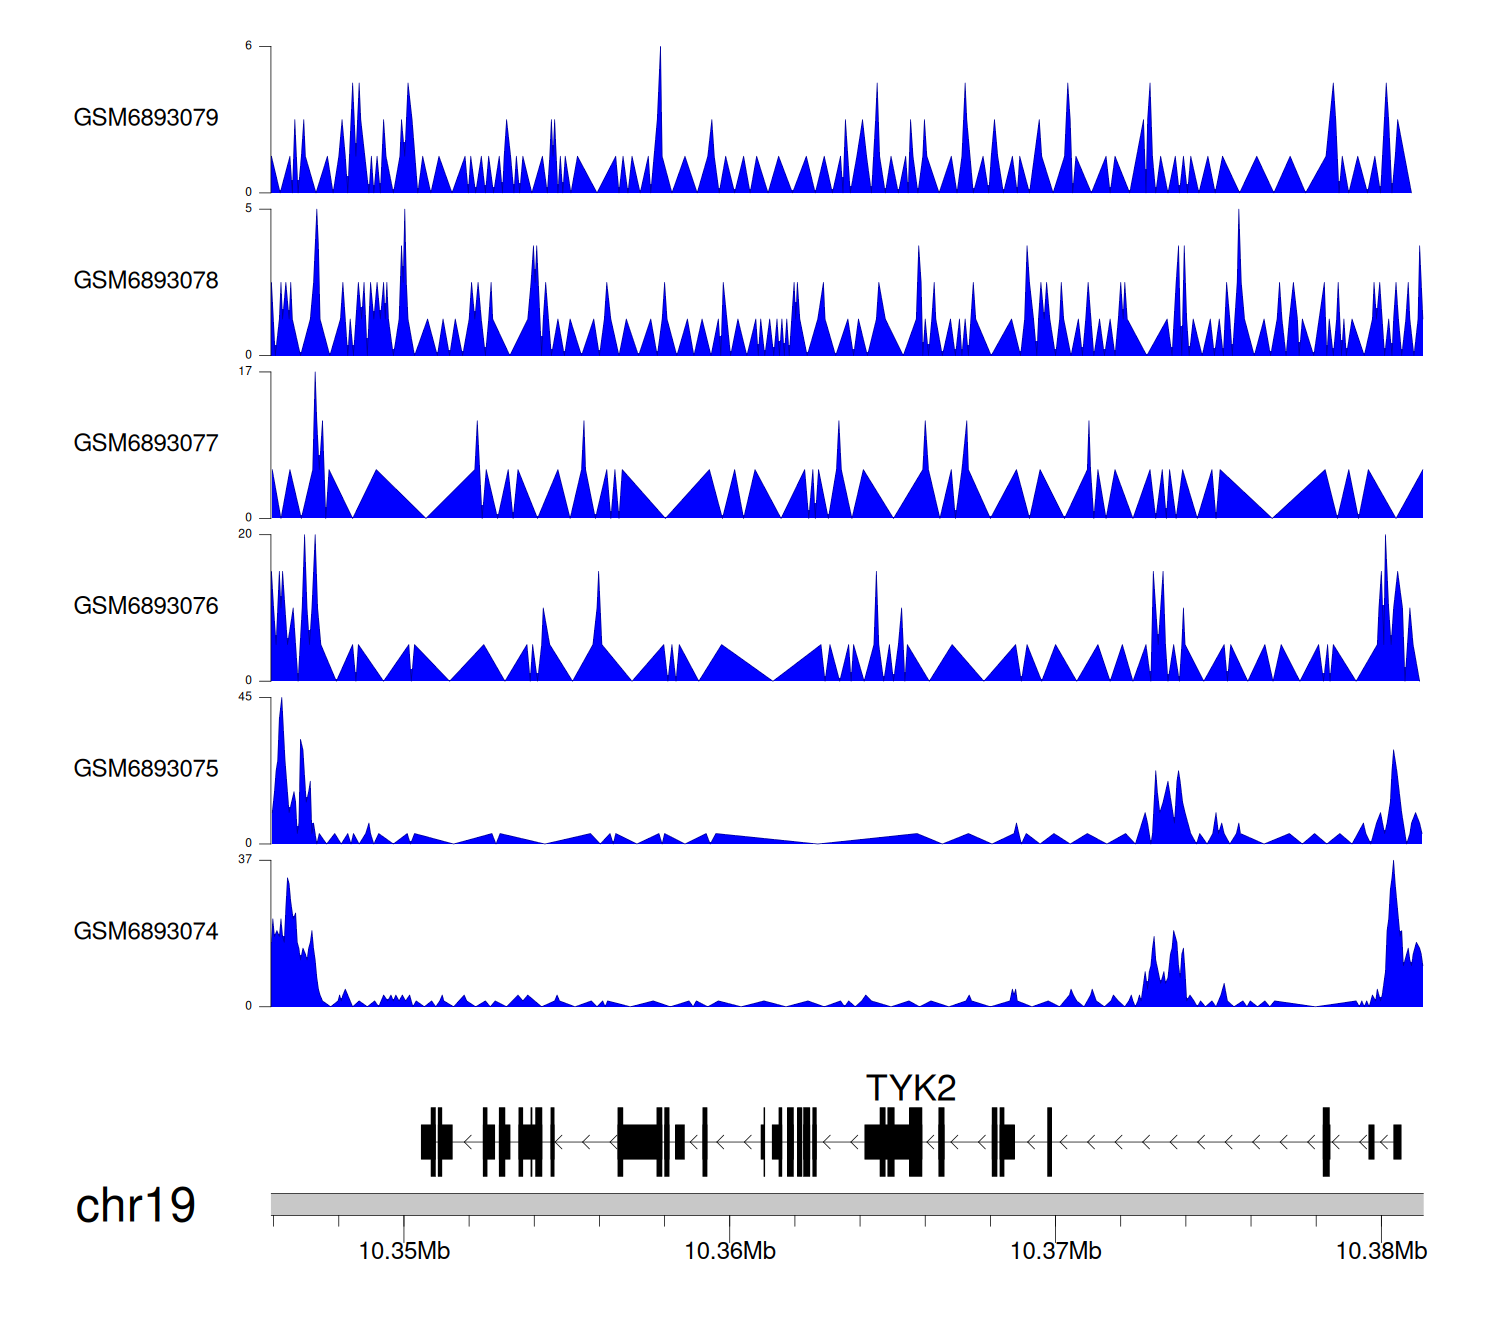Screen dimensions: 1500x1320
Task: Click the 10.37Mb coordinate label
Action: 1055,1251
